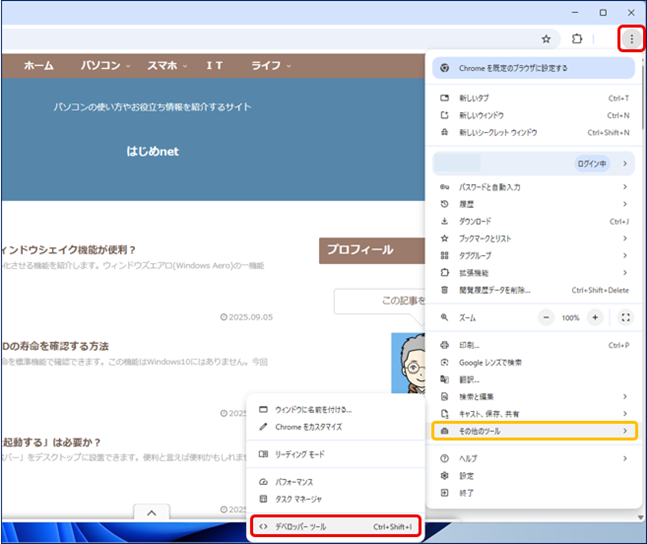647x544 pixels.
Task: Click 終了 to exit Chrome
Action: click(533, 493)
